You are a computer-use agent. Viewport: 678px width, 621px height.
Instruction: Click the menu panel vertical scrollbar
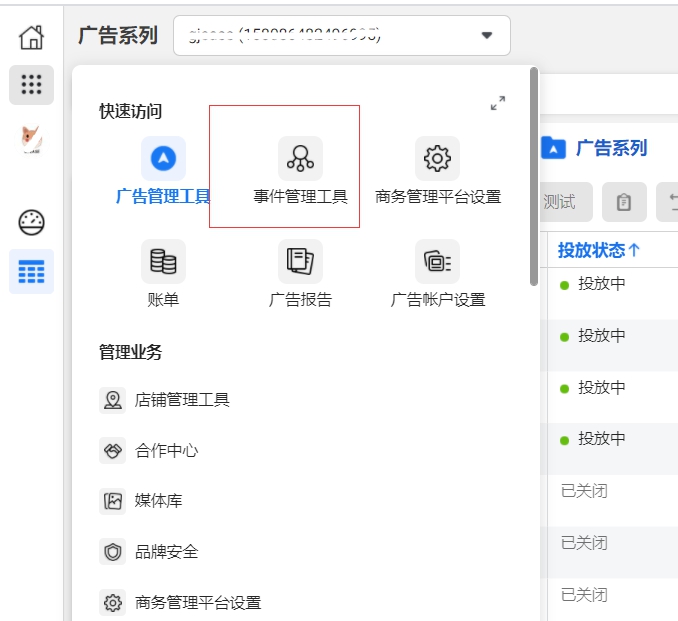click(534, 180)
